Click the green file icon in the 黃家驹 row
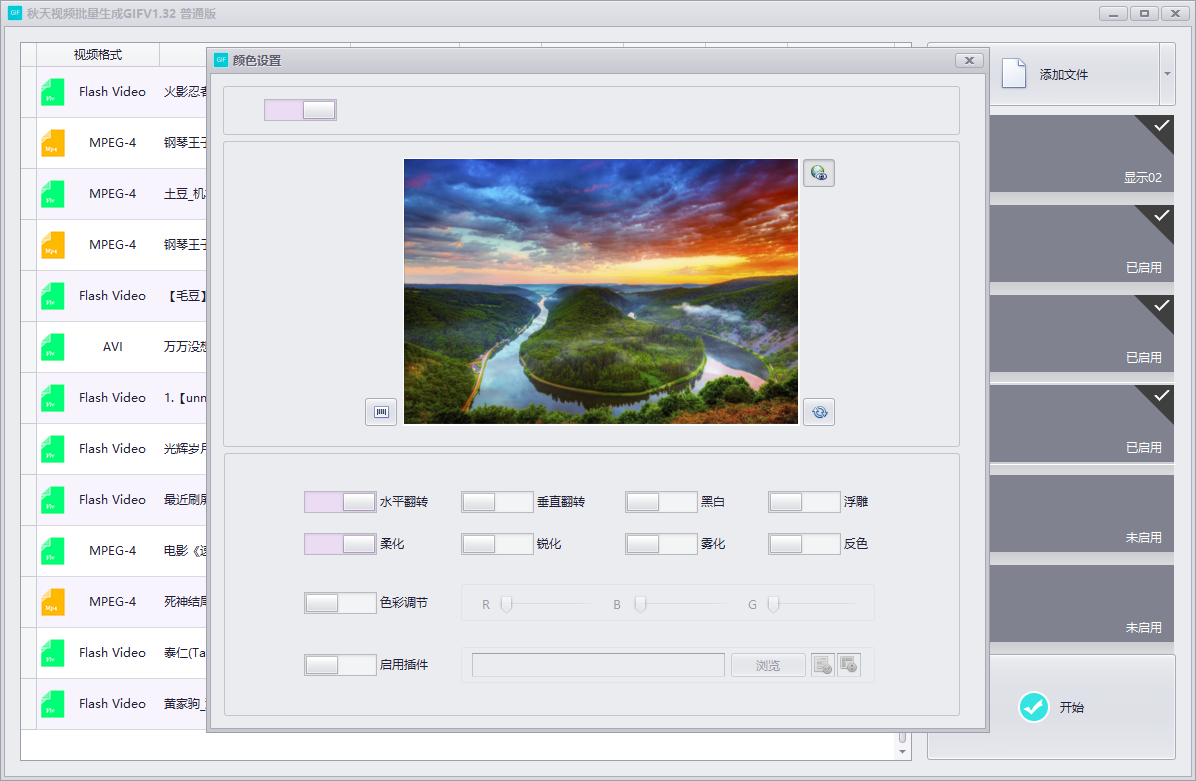 (x=53, y=704)
